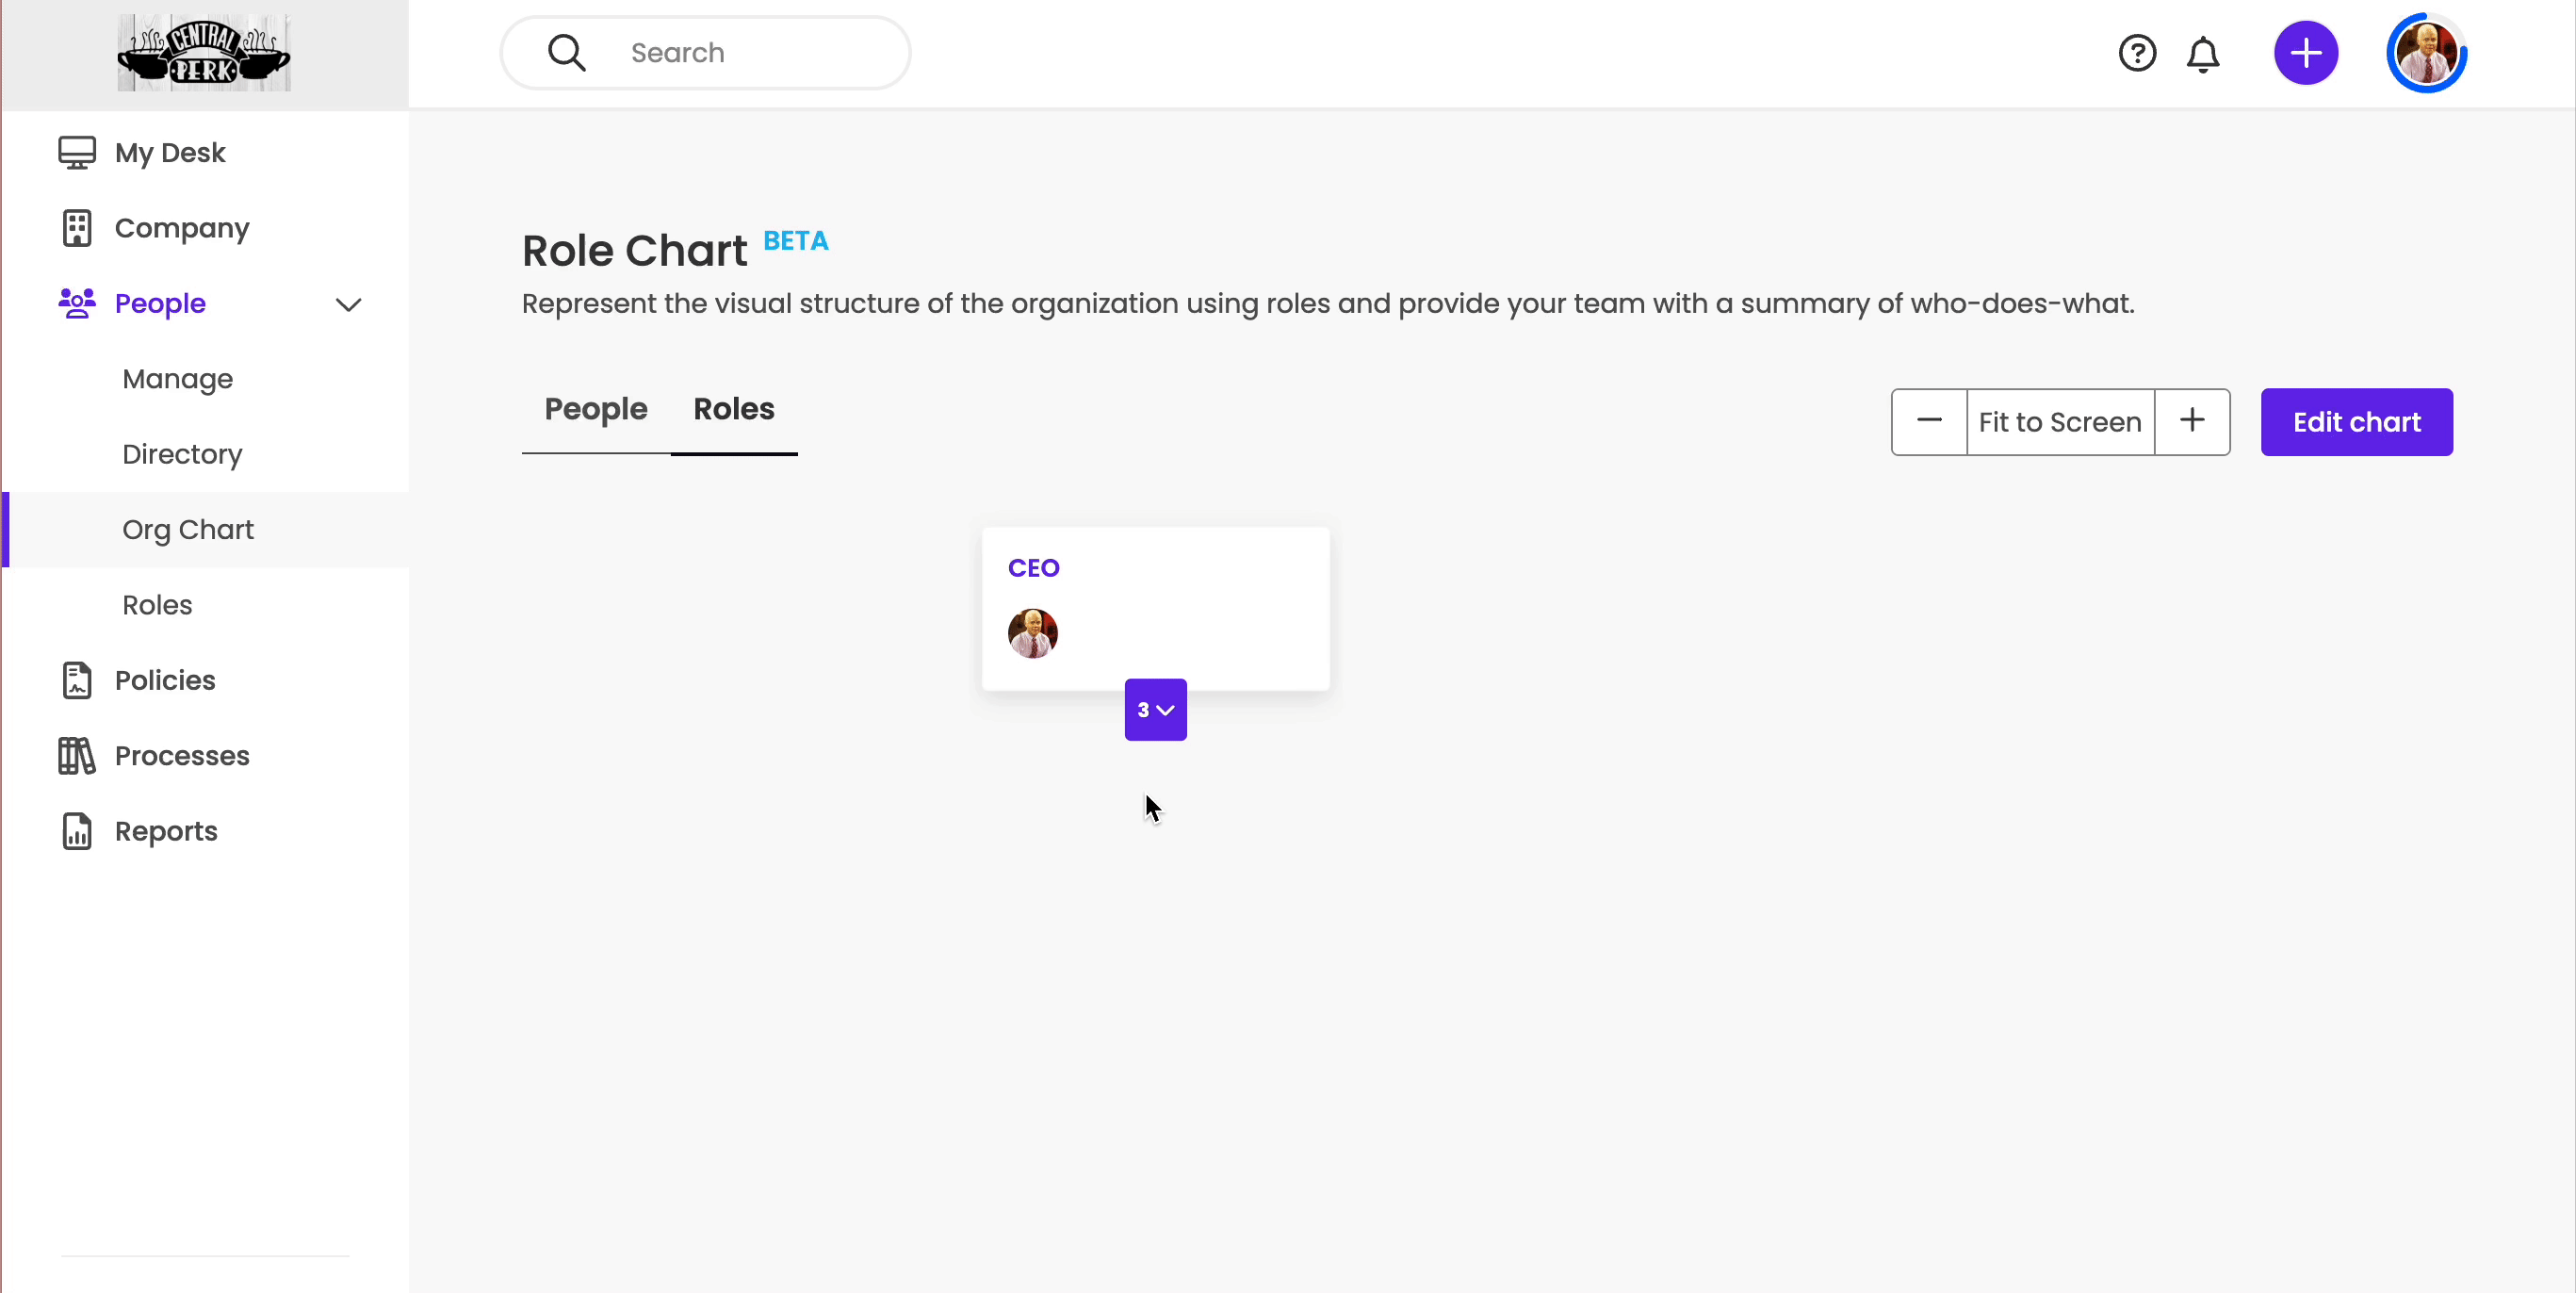
Task: Click the Reports chart icon
Action: [77, 831]
